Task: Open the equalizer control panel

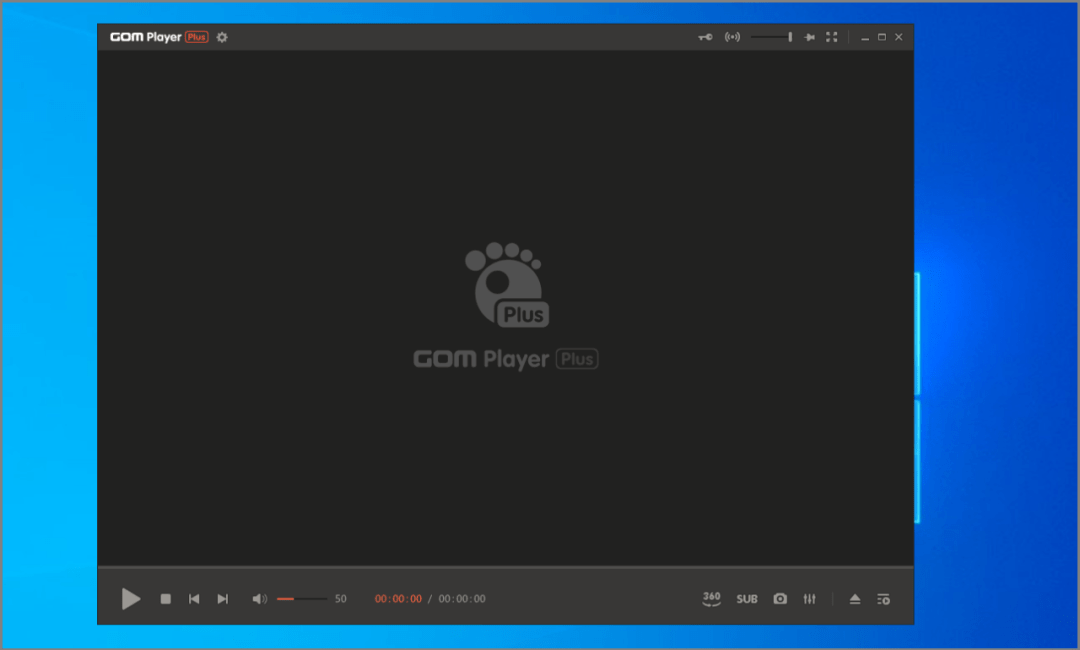Action: tap(809, 599)
